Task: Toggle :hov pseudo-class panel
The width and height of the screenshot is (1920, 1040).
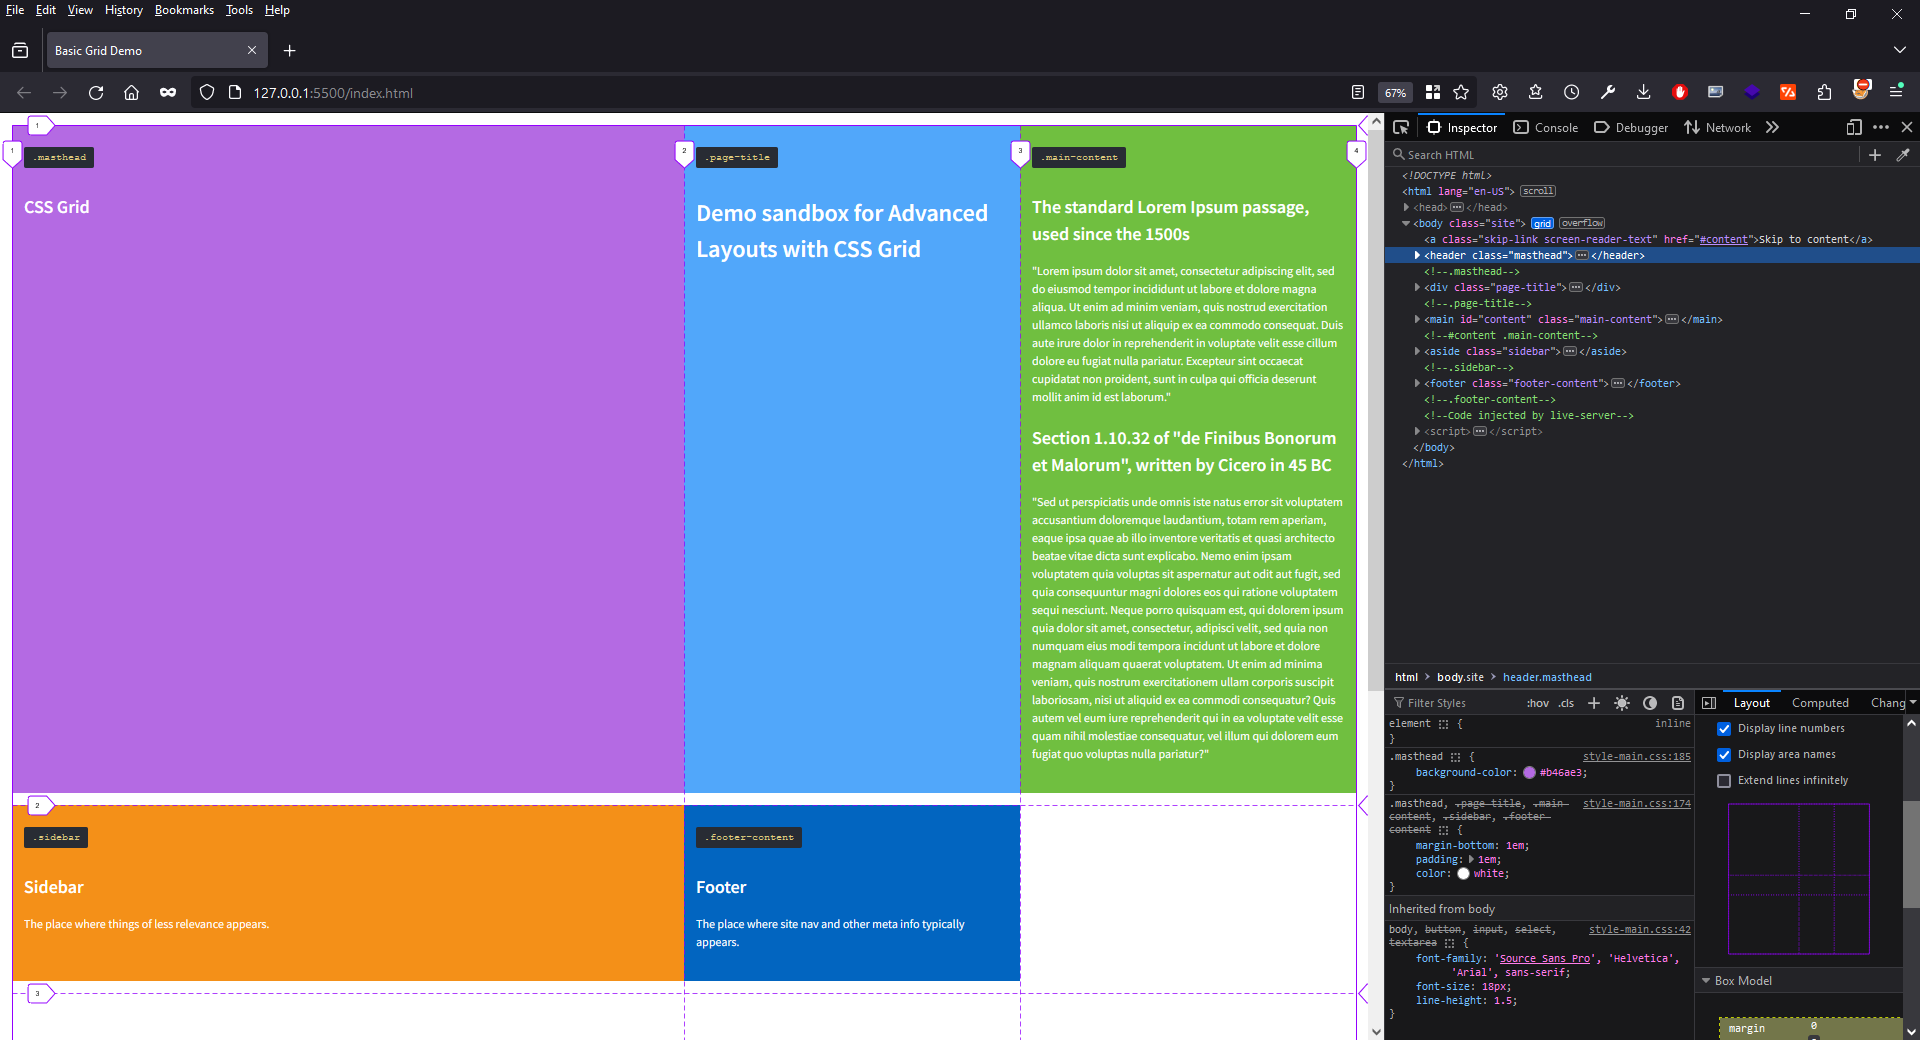Action: pos(1538,703)
